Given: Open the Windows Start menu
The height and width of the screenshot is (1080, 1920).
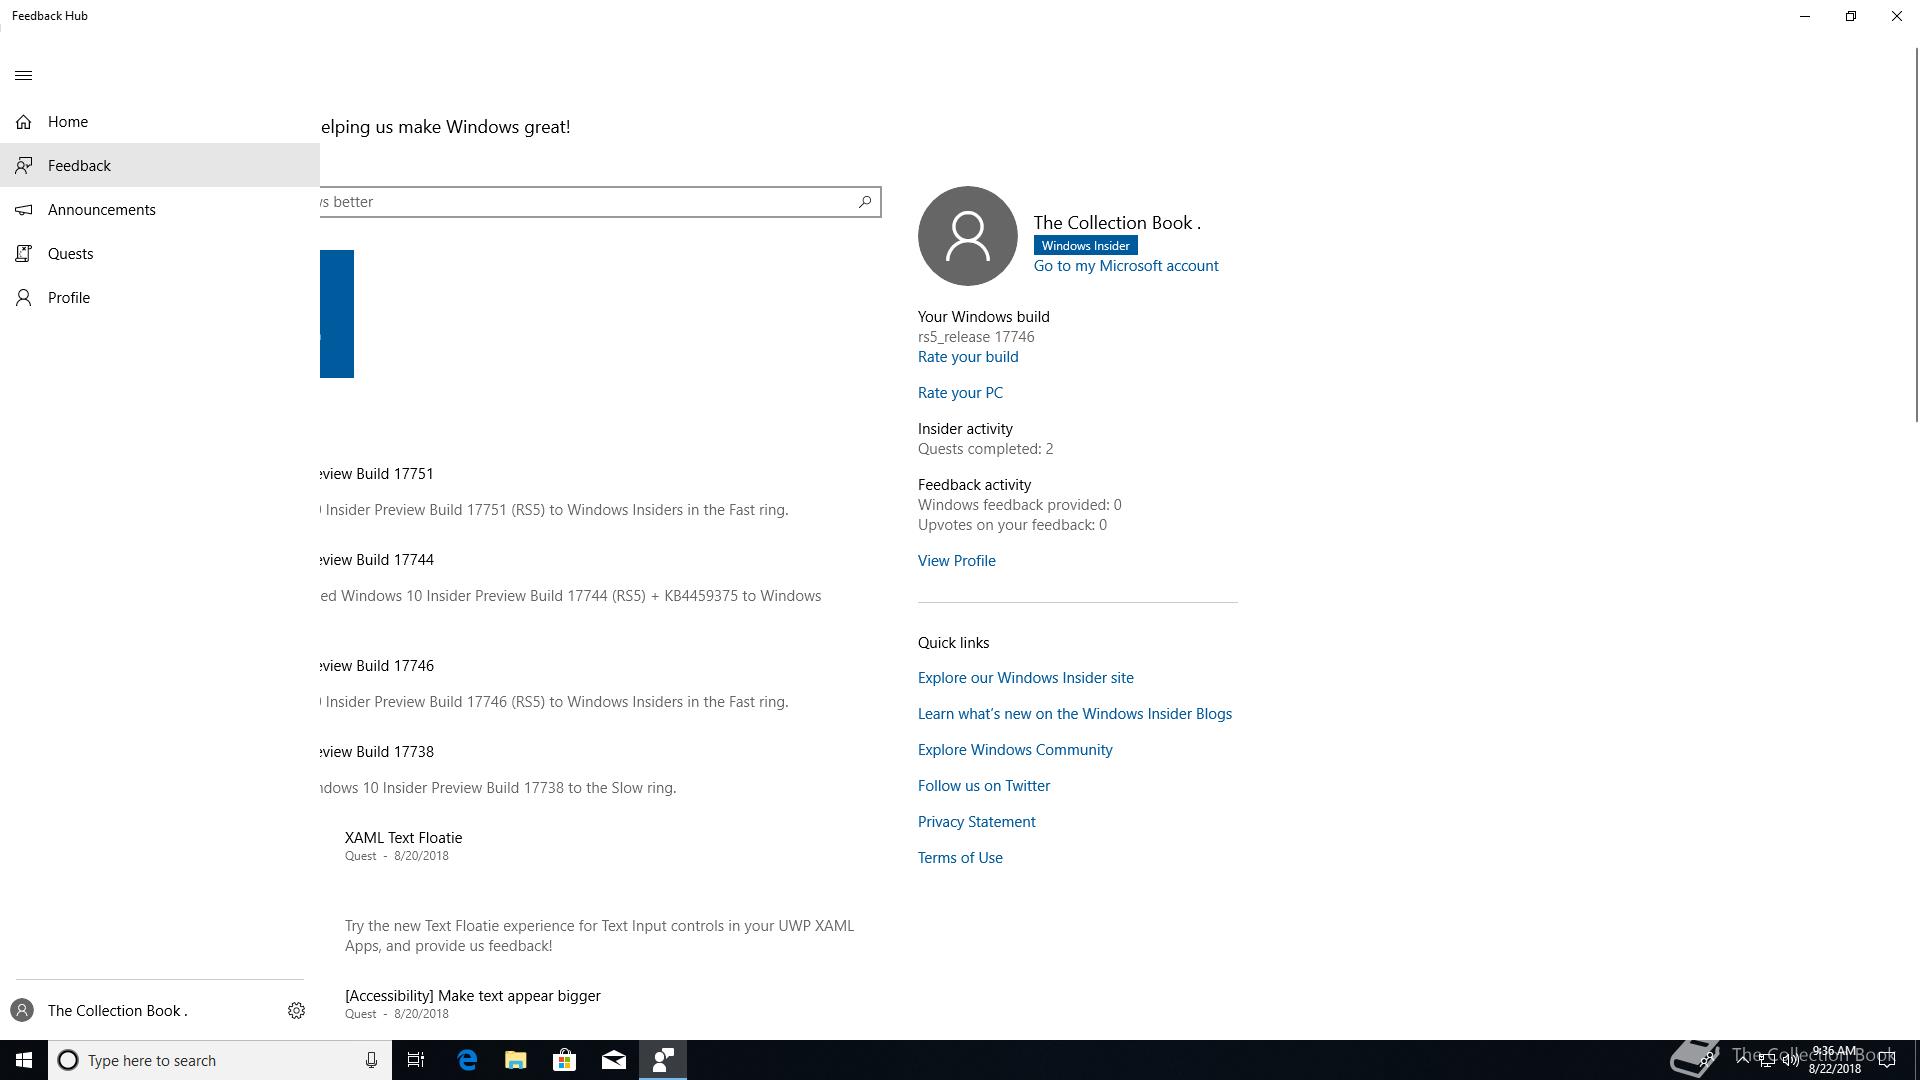Looking at the screenshot, I should 24,1060.
